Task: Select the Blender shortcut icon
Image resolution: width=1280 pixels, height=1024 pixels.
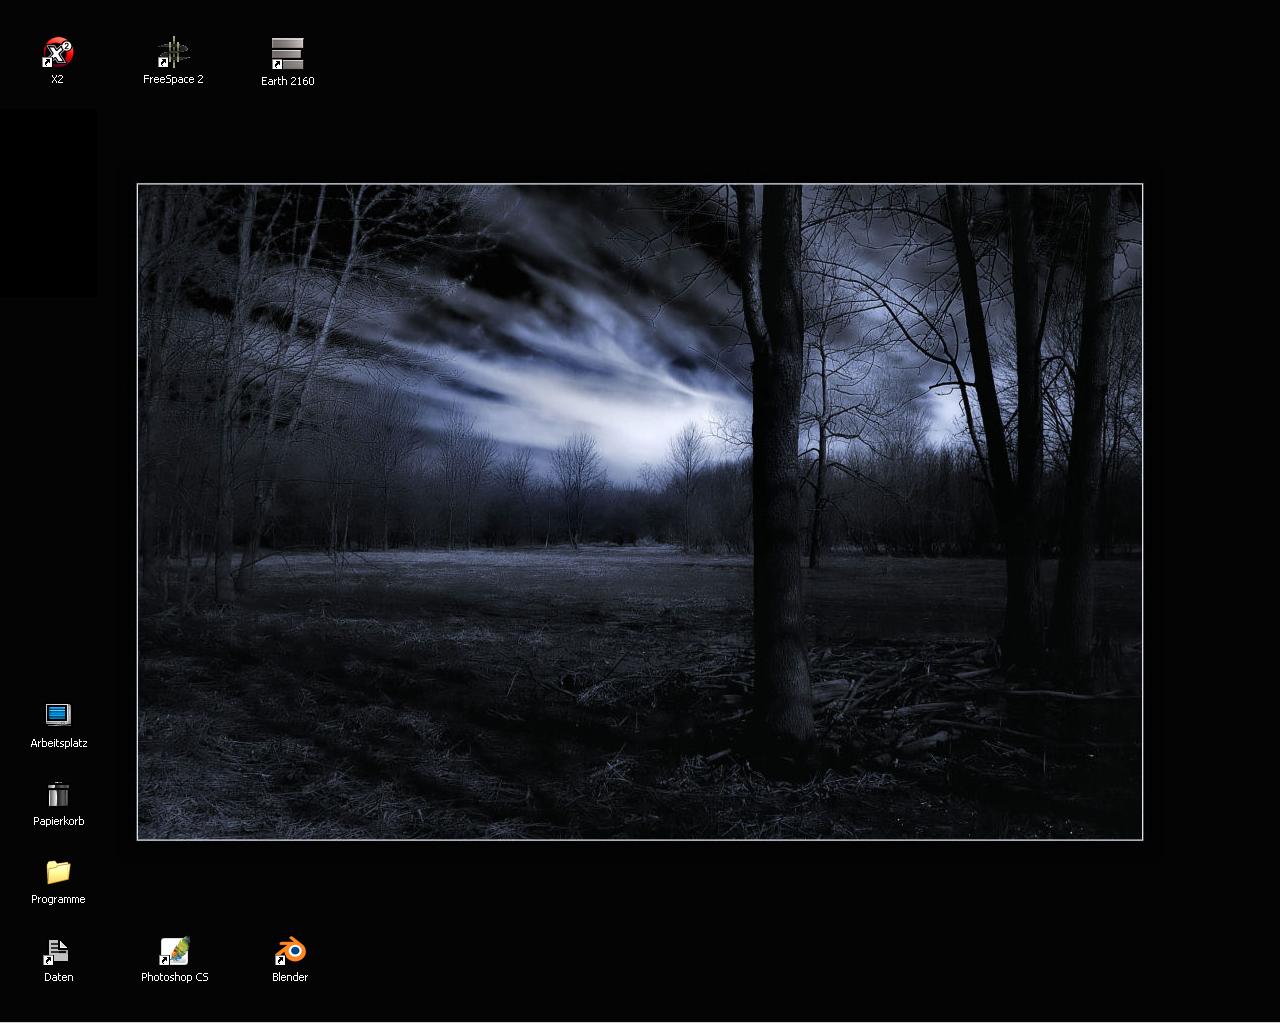Action: click(290, 951)
